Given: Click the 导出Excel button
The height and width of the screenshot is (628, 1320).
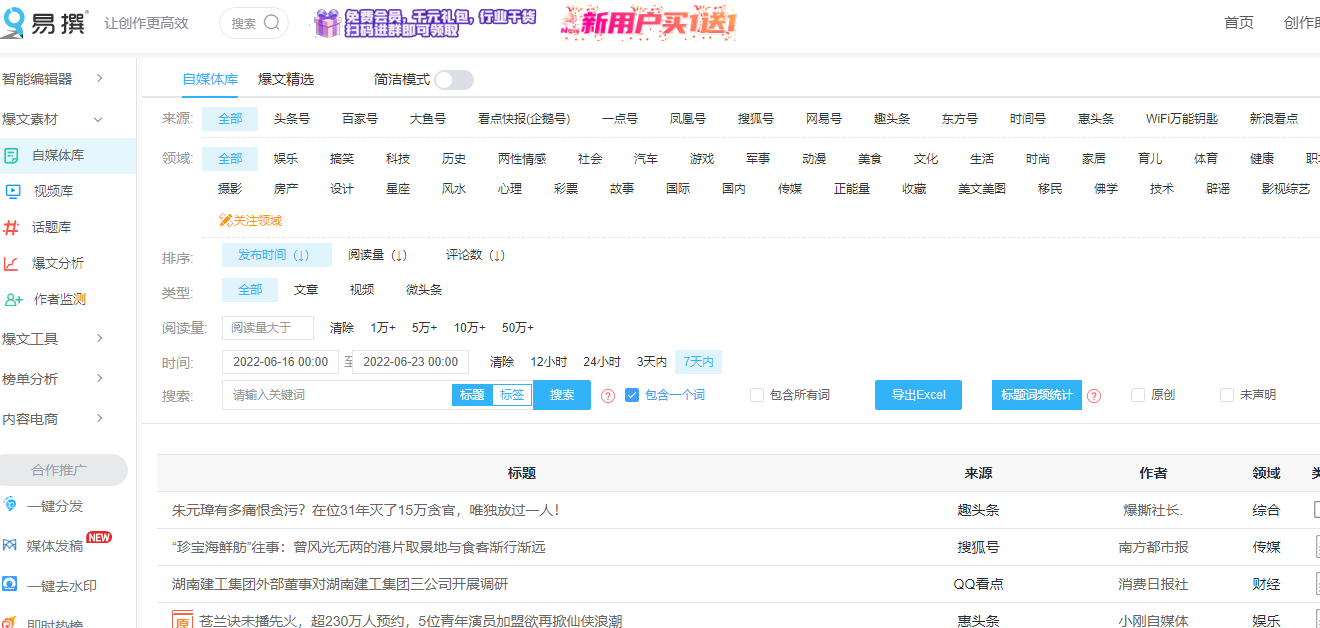Looking at the screenshot, I should tap(918, 394).
